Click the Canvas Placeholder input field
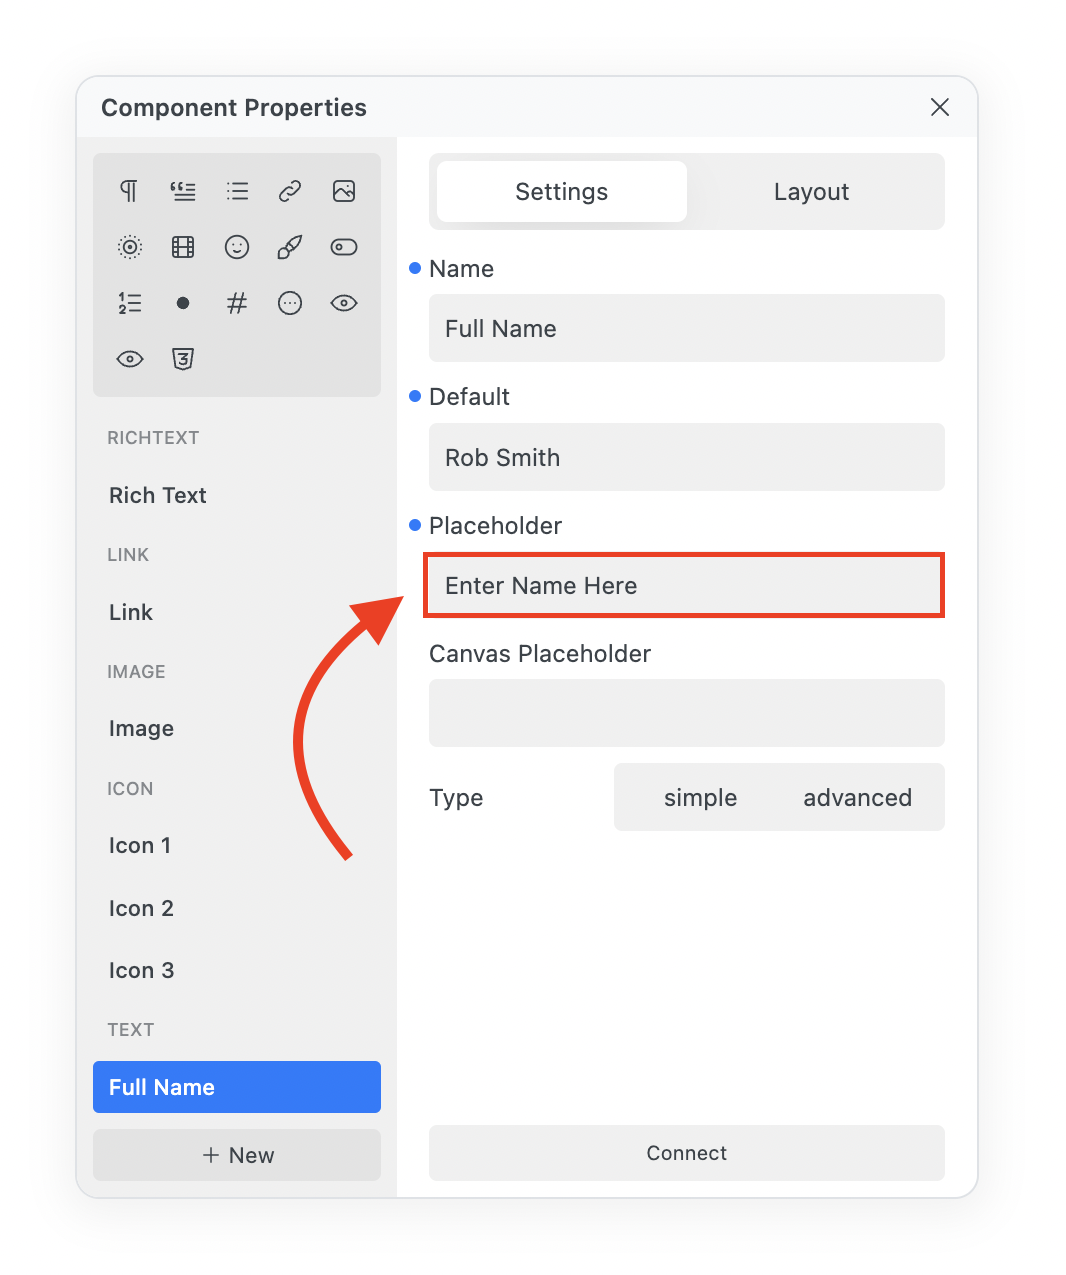Screen dimensions: 1066x1275 tap(686, 713)
